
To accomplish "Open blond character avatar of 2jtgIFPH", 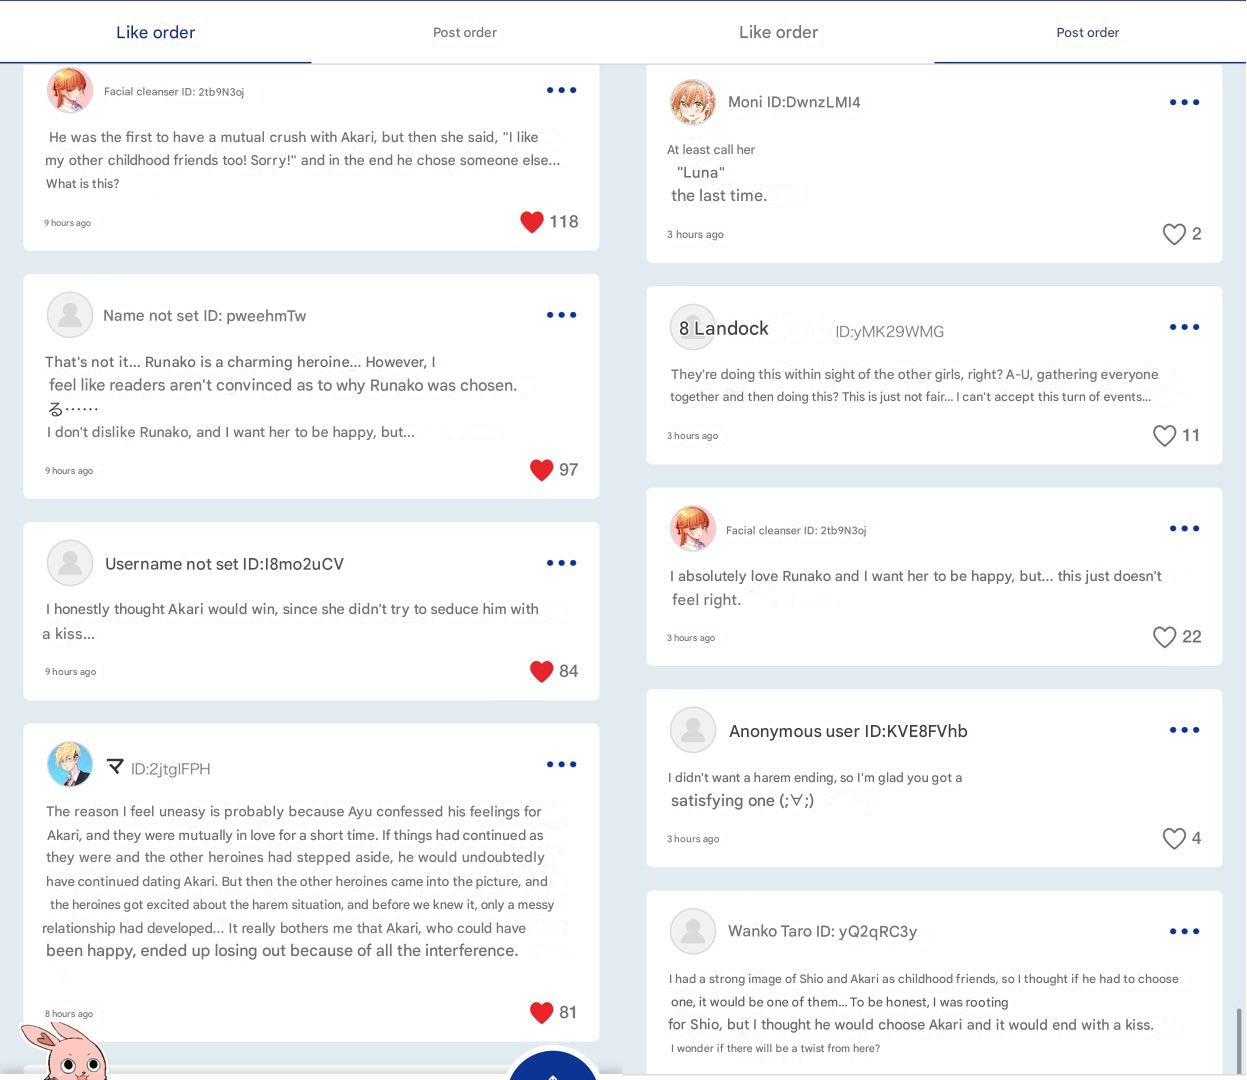I will (x=70, y=765).
